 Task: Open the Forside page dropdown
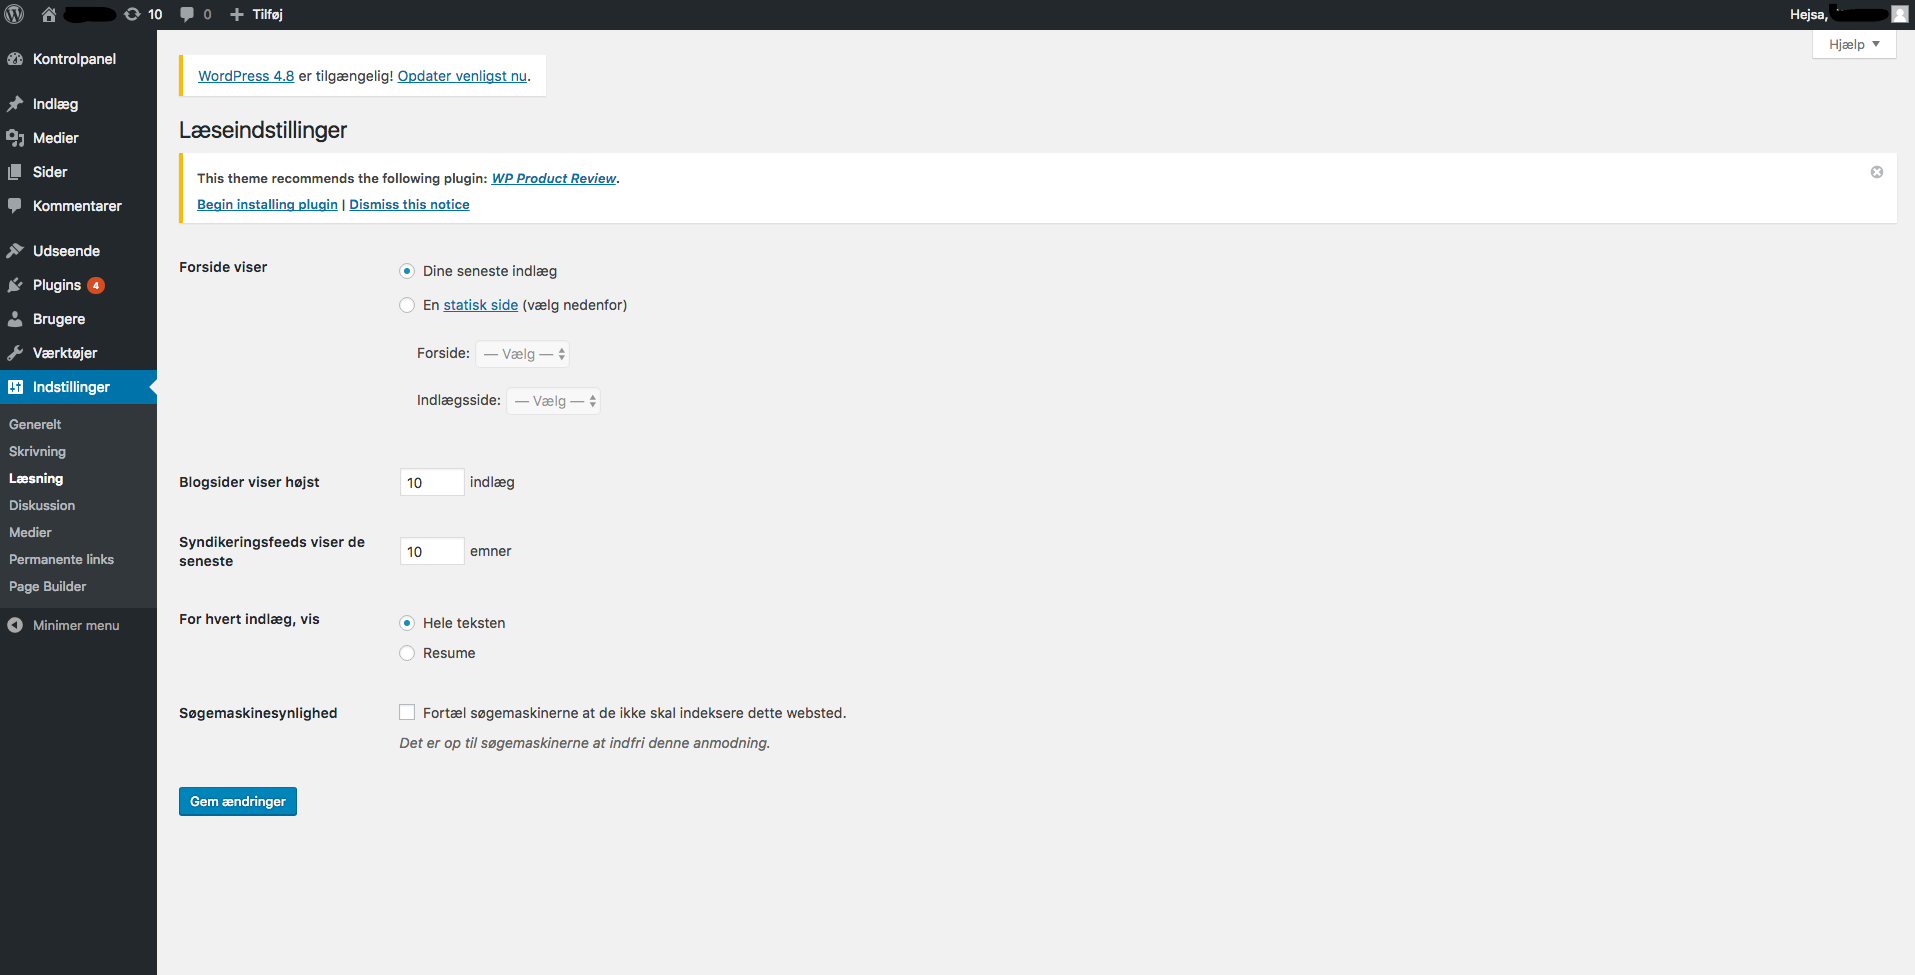(x=522, y=354)
